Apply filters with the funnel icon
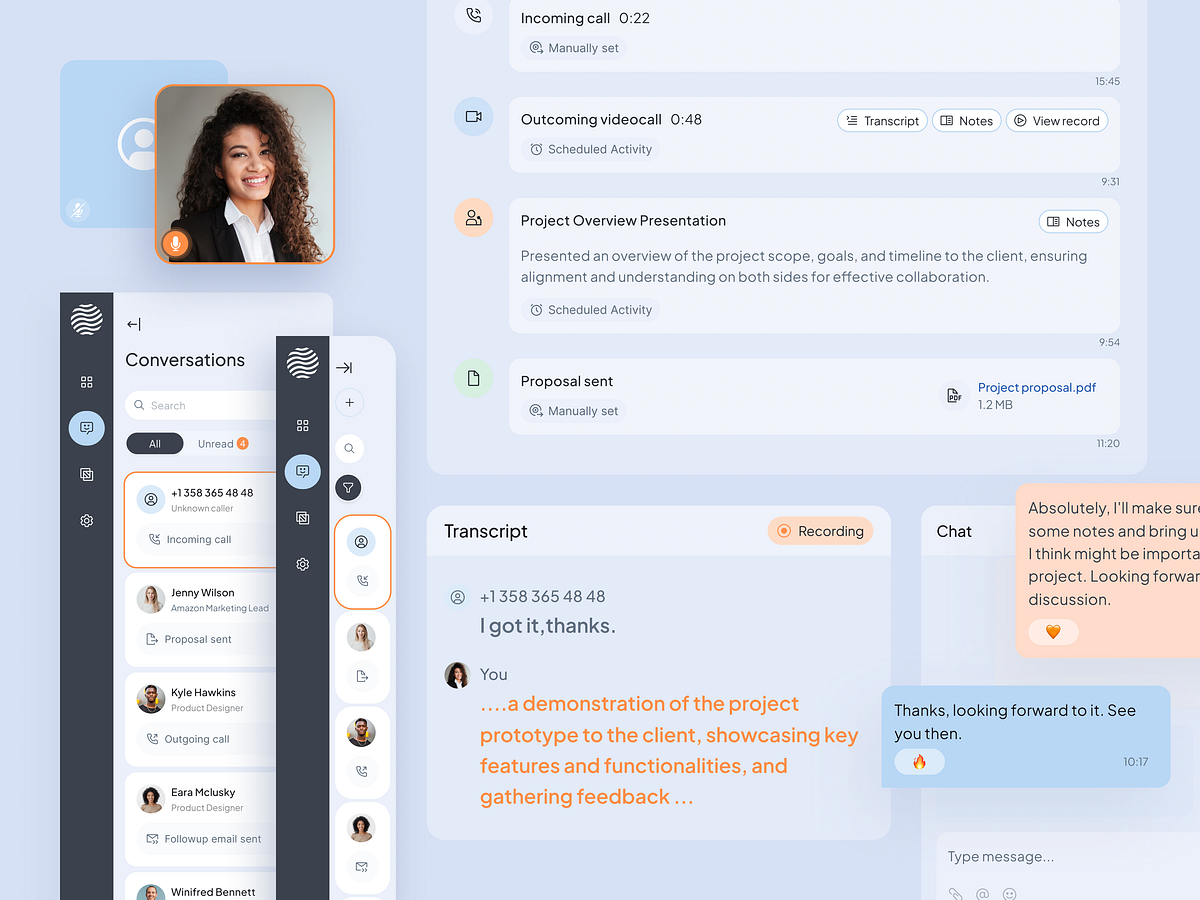The image size is (1200, 900). tap(348, 487)
